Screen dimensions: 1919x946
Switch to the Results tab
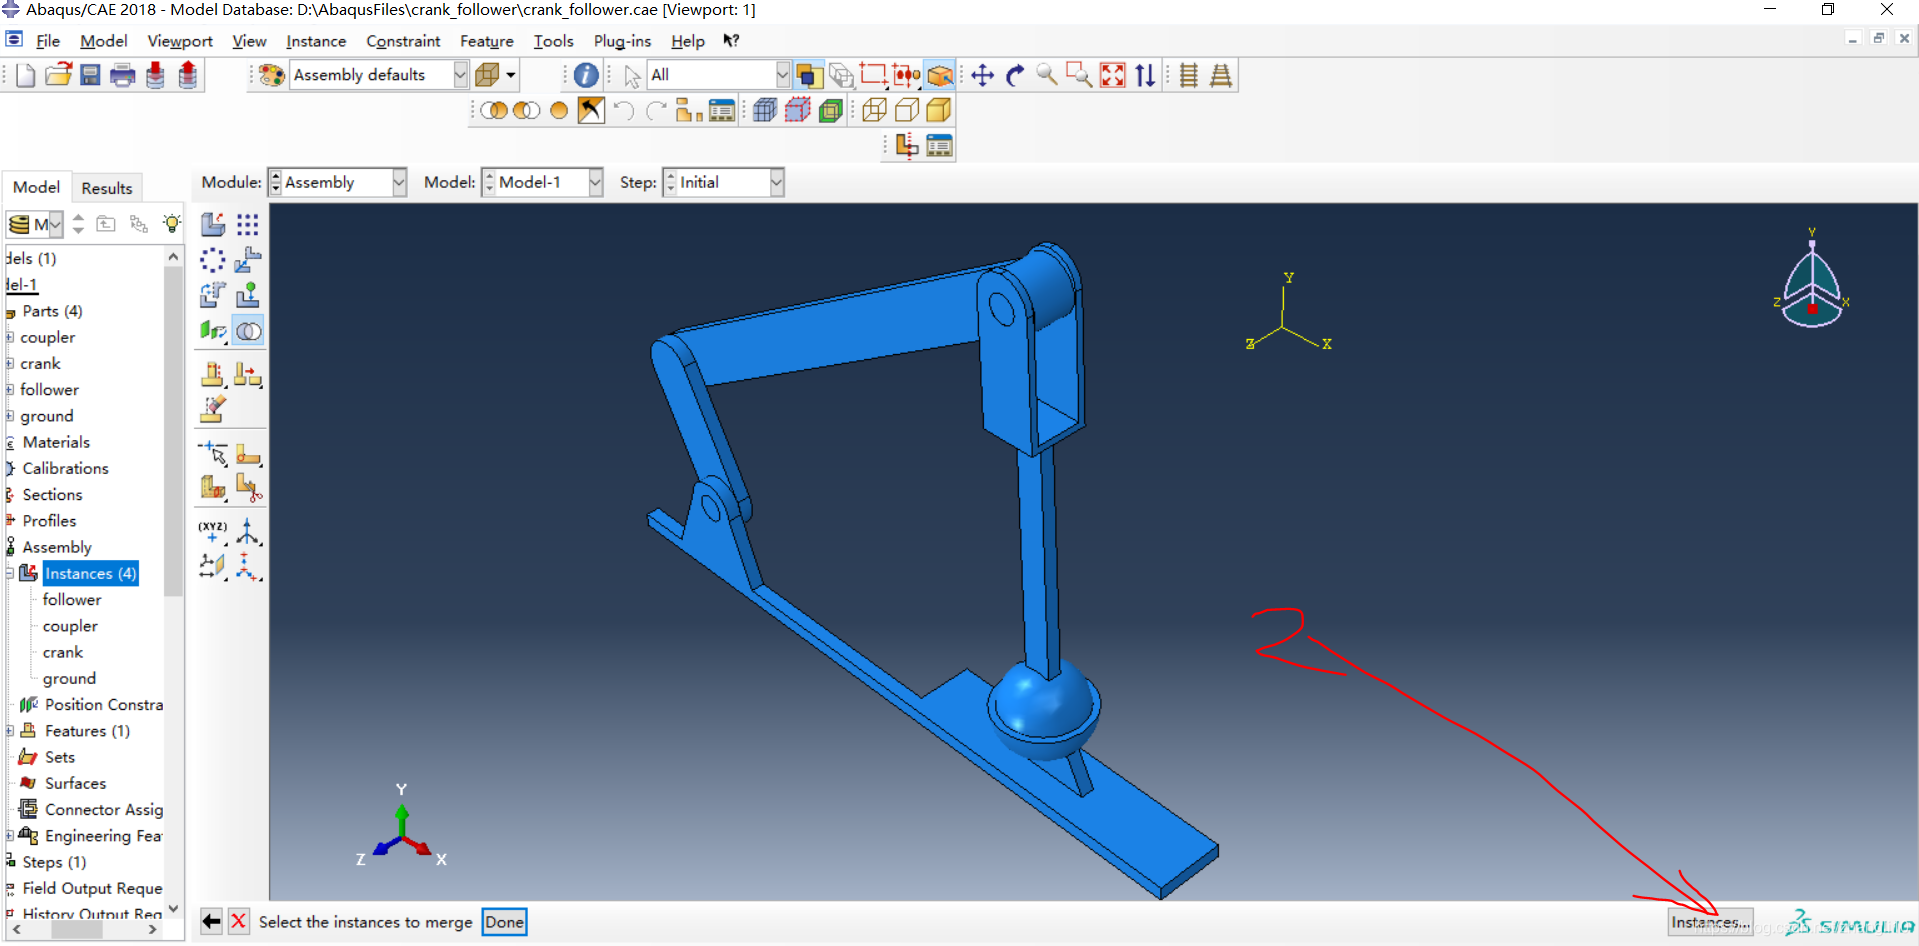[106, 188]
